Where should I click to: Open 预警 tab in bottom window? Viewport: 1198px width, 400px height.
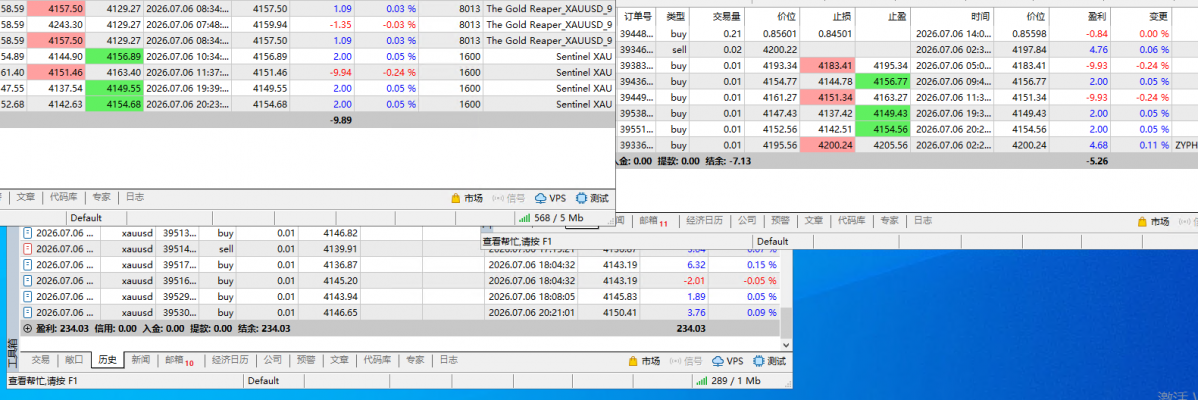pyautogui.click(x=306, y=360)
